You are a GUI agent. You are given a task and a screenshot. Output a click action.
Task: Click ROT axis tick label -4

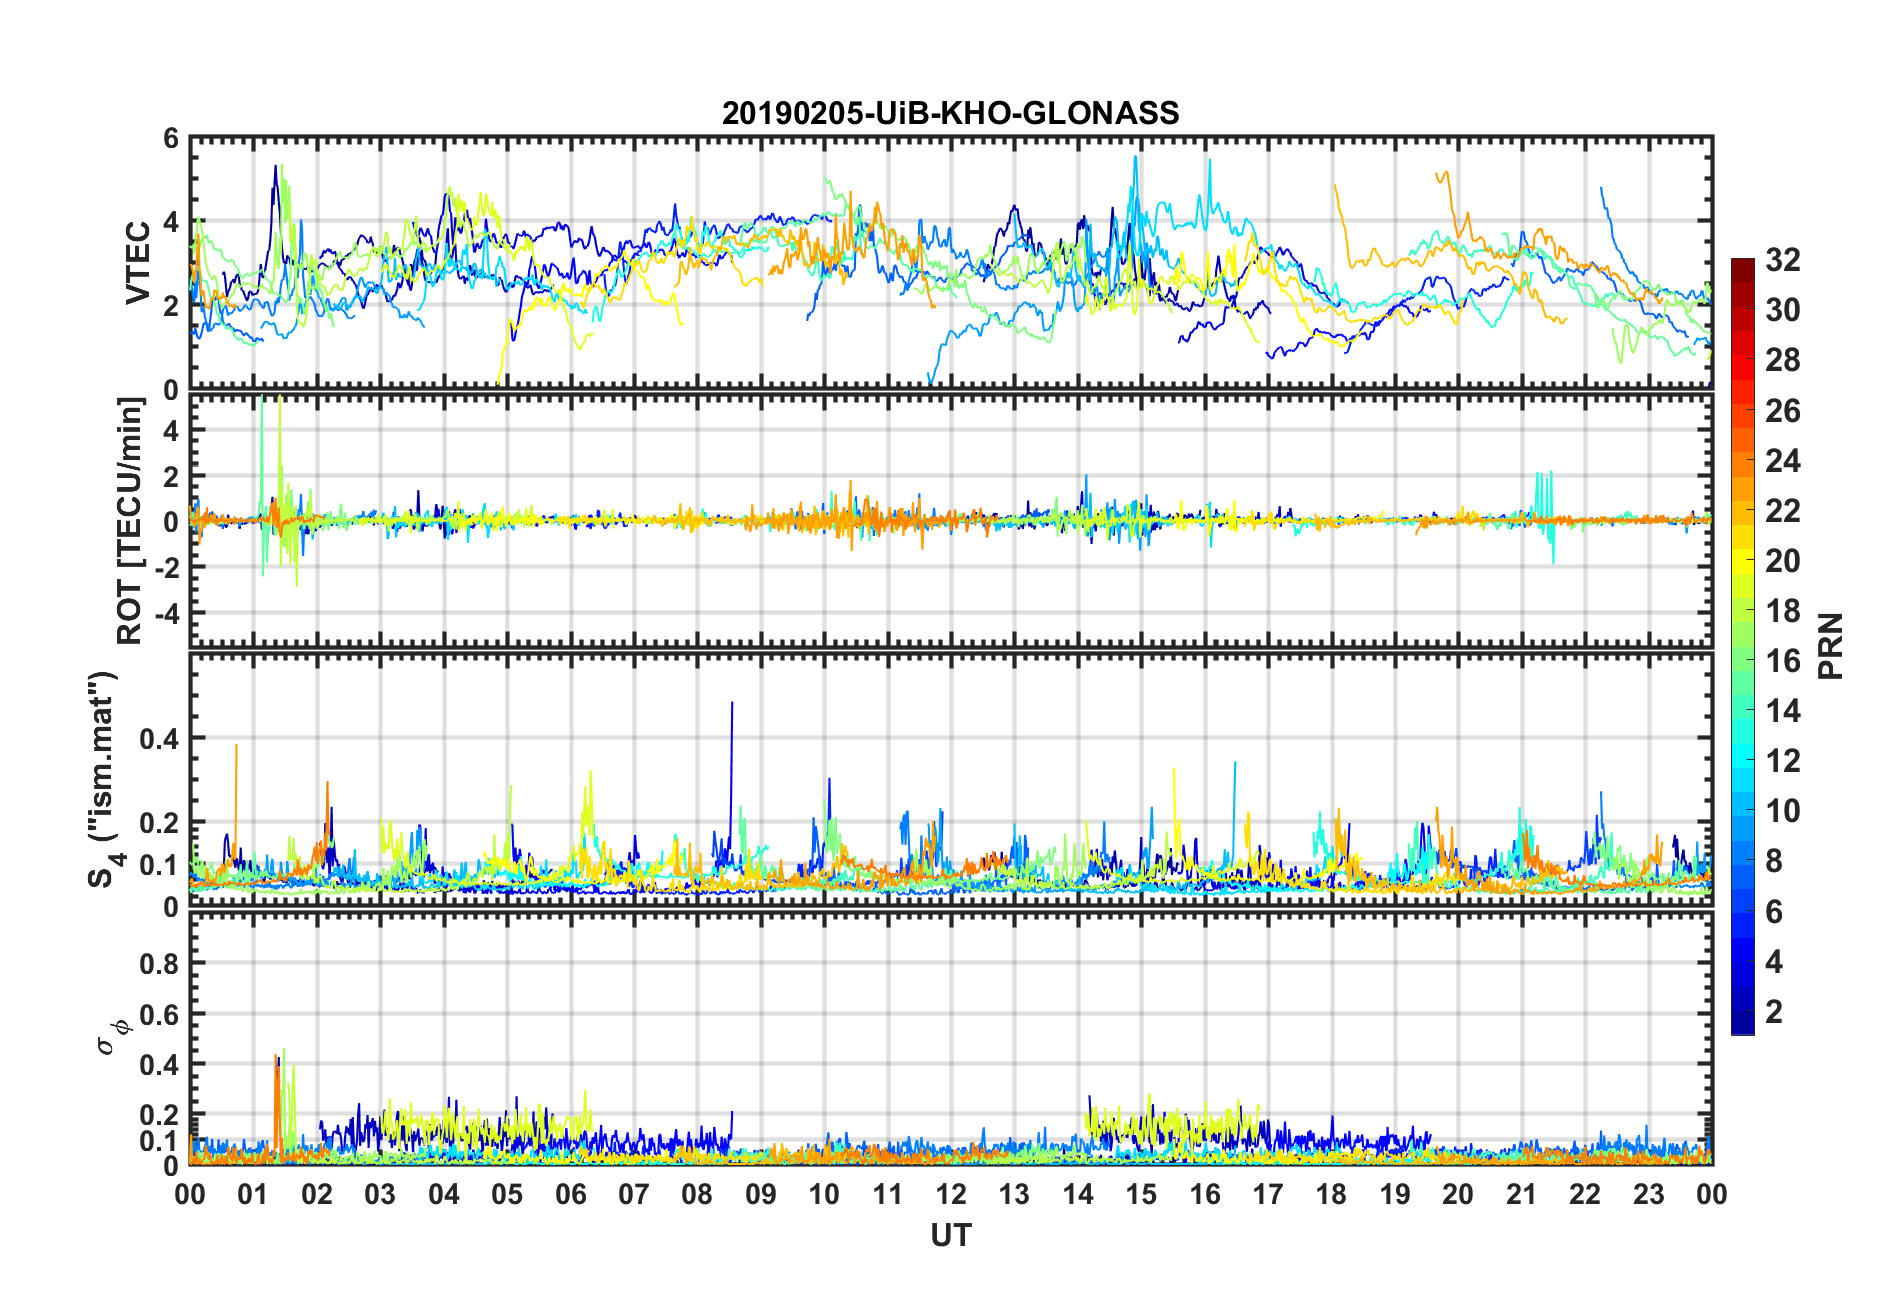pyautogui.click(x=166, y=613)
